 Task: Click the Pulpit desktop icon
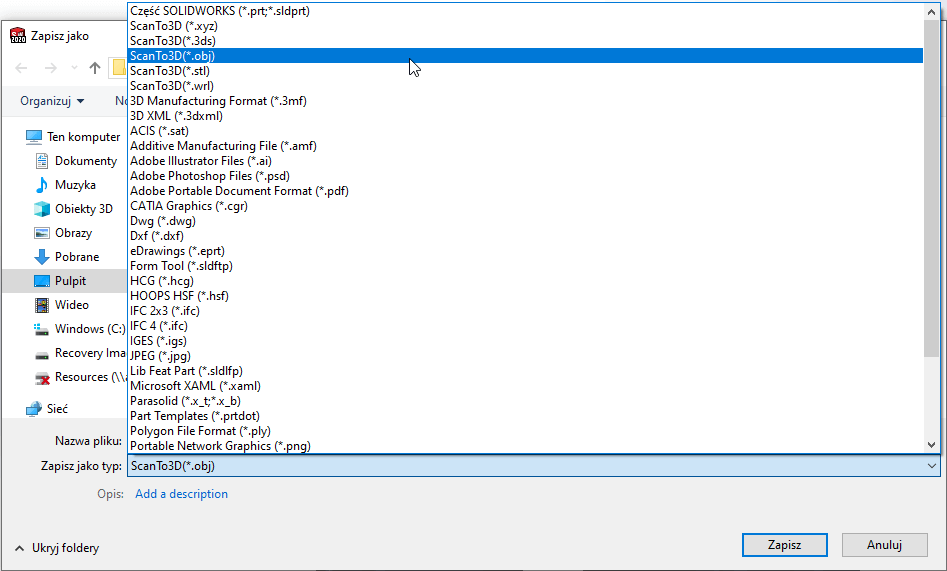tap(42, 281)
